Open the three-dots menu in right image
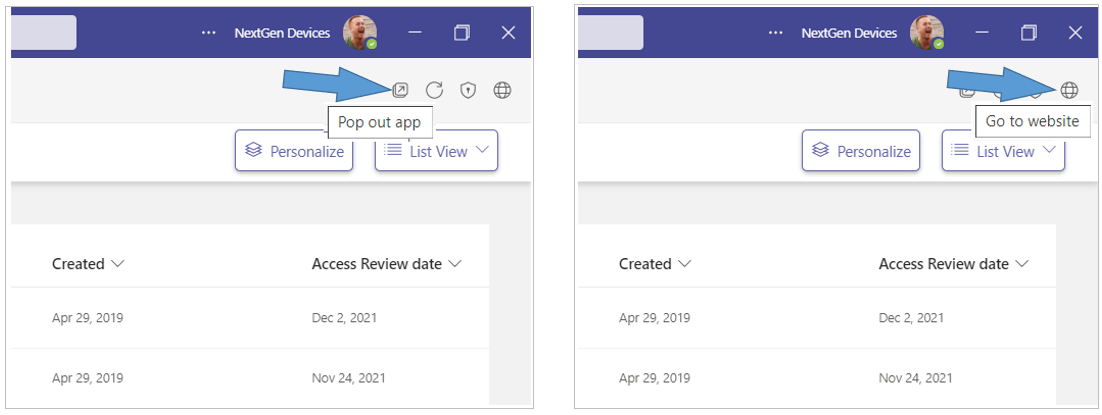1102x415 pixels. 775,33
